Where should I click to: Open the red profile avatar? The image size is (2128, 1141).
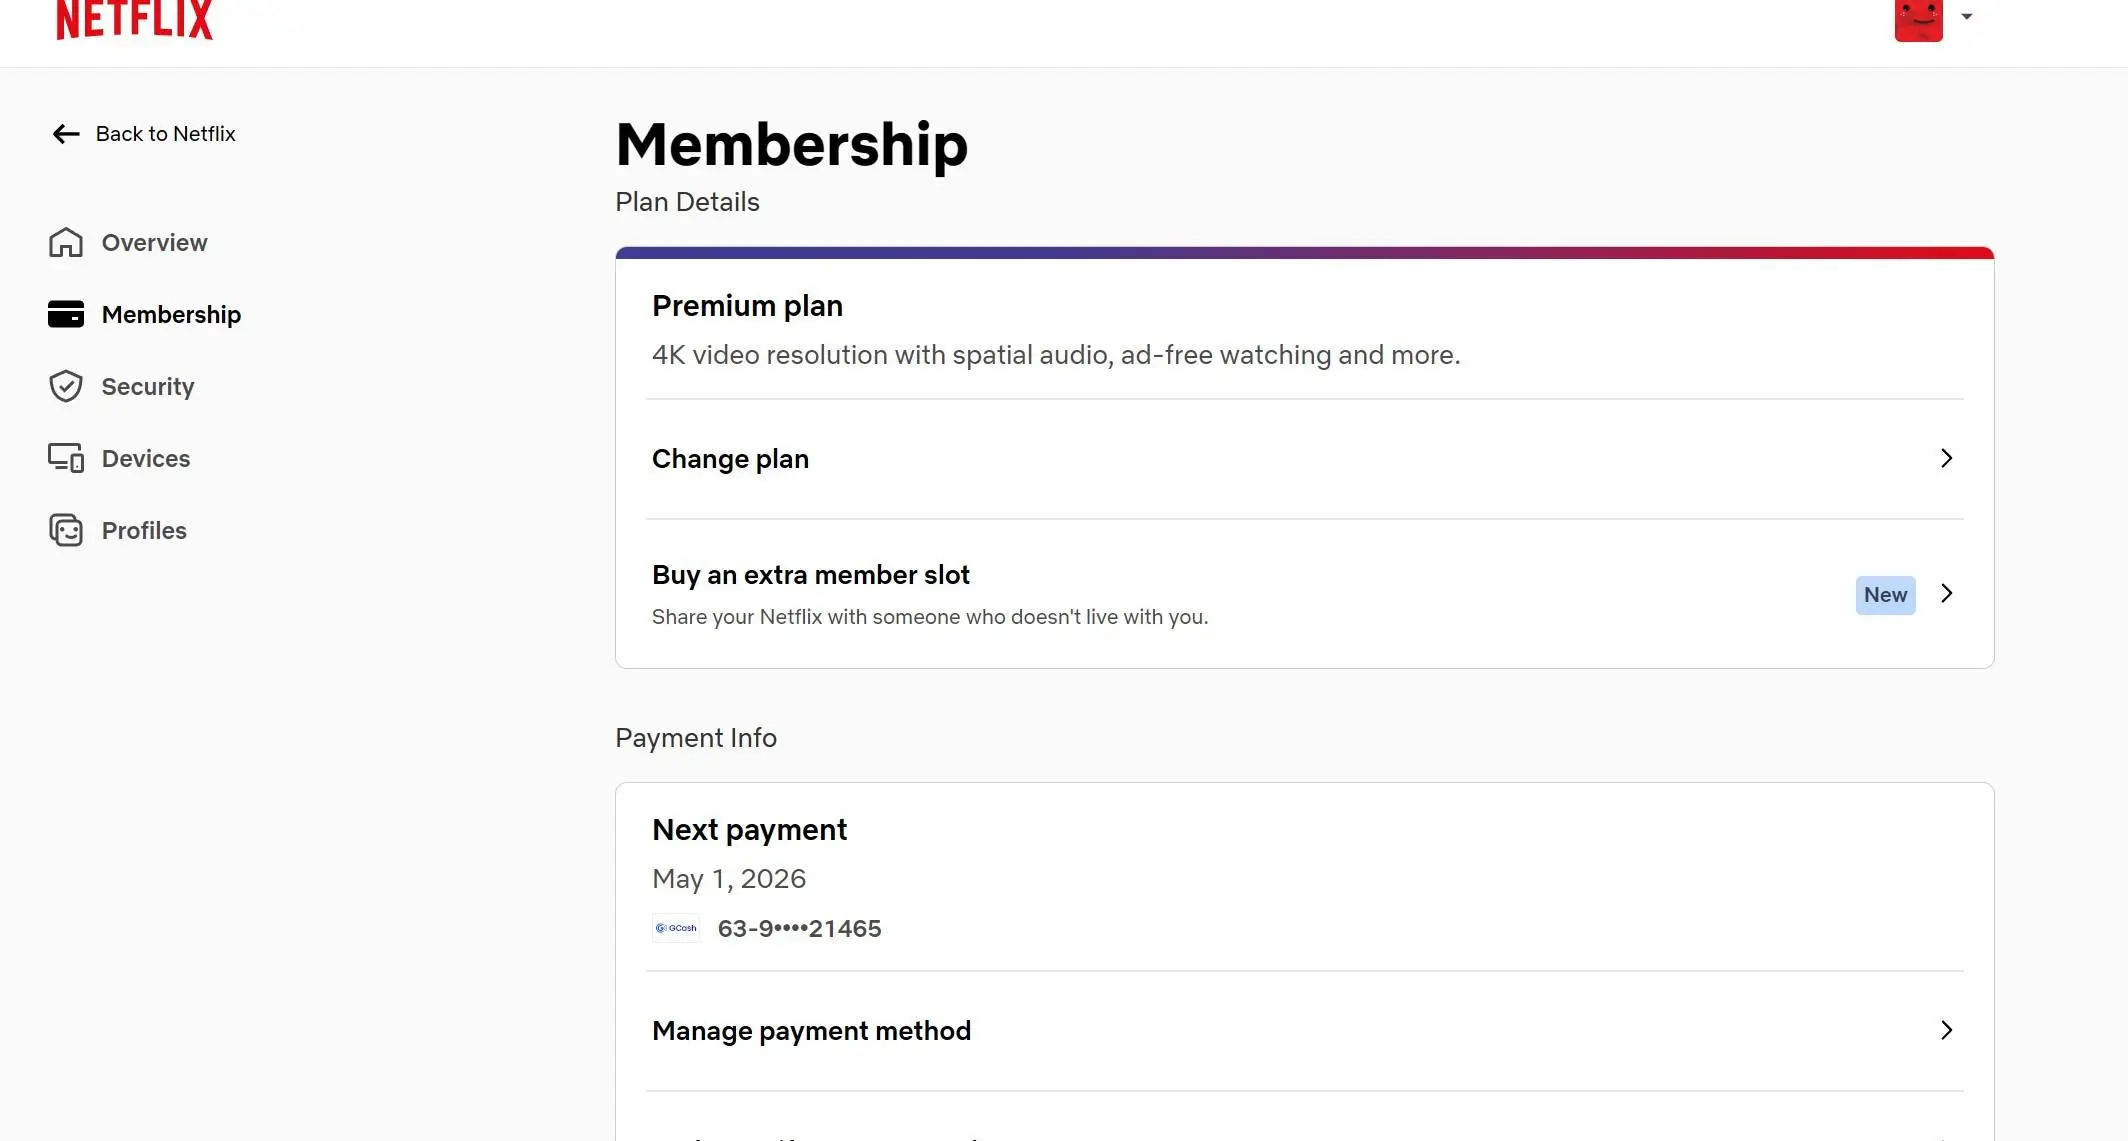tap(1918, 20)
